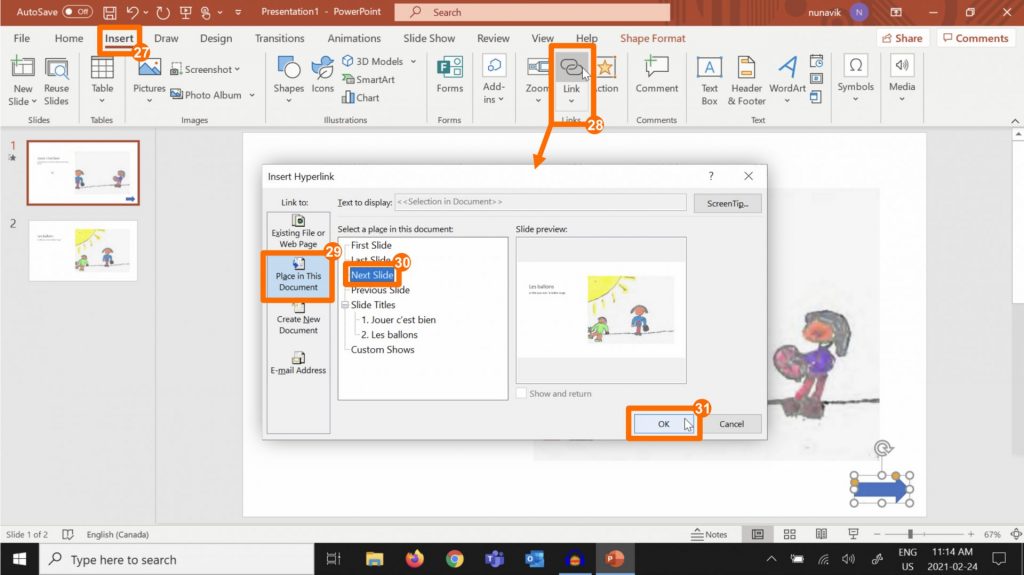The width and height of the screenshot is (1024, 575).
Task: Check the Show and return checkbox
Action: tap(522, 394)
